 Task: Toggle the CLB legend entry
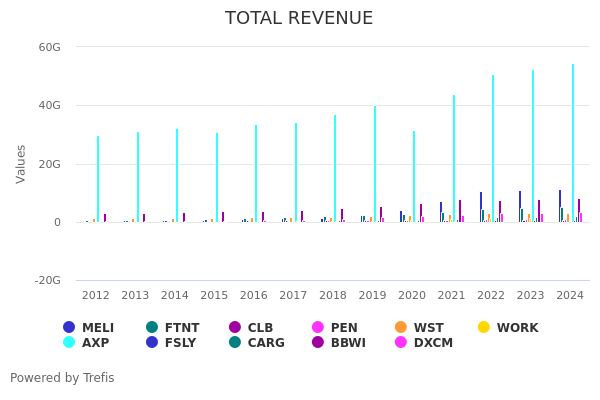(235, 328)
